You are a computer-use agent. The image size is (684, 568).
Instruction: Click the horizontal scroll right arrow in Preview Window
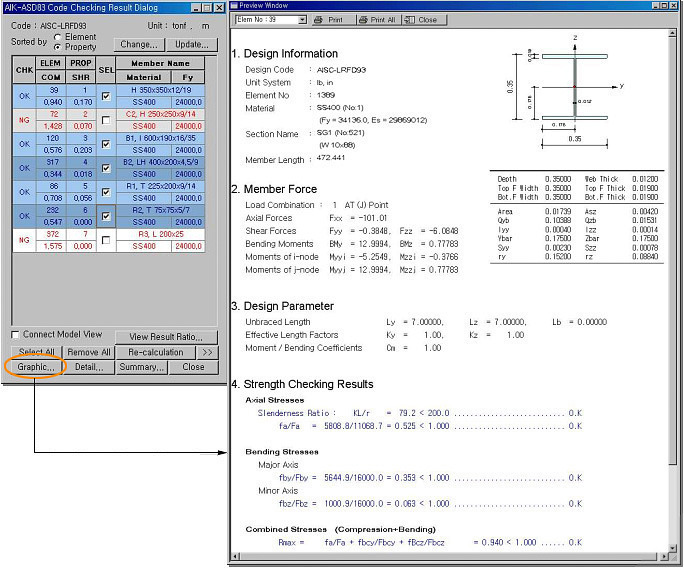[x=664, y=557]
